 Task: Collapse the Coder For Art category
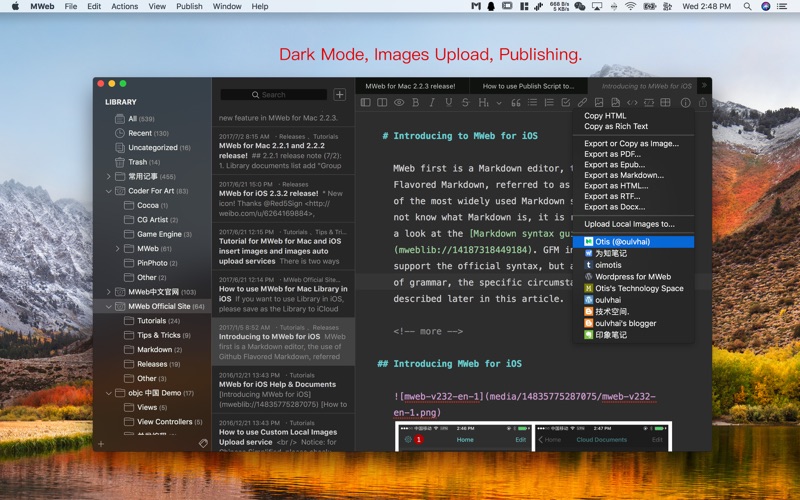[x=109, y=190]
